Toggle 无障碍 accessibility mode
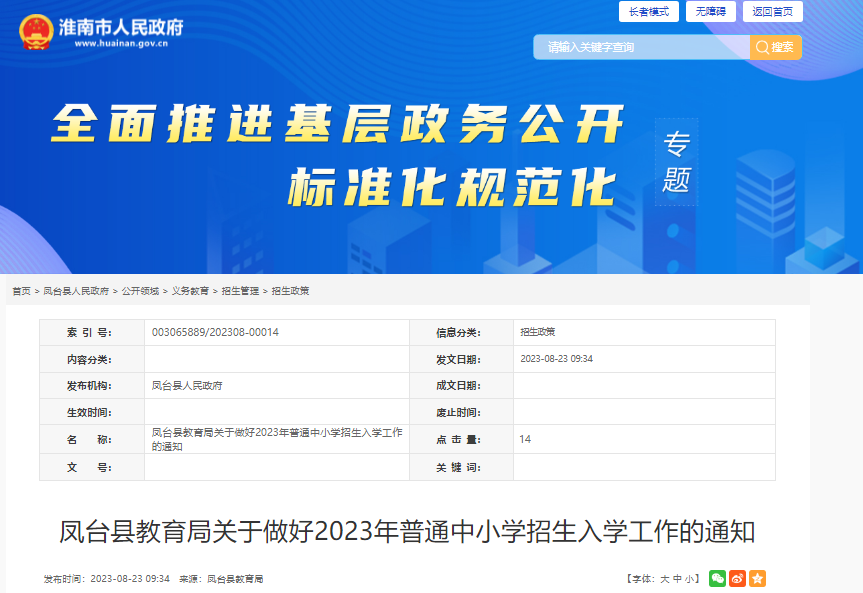863x593 pixels. point(710,12)
